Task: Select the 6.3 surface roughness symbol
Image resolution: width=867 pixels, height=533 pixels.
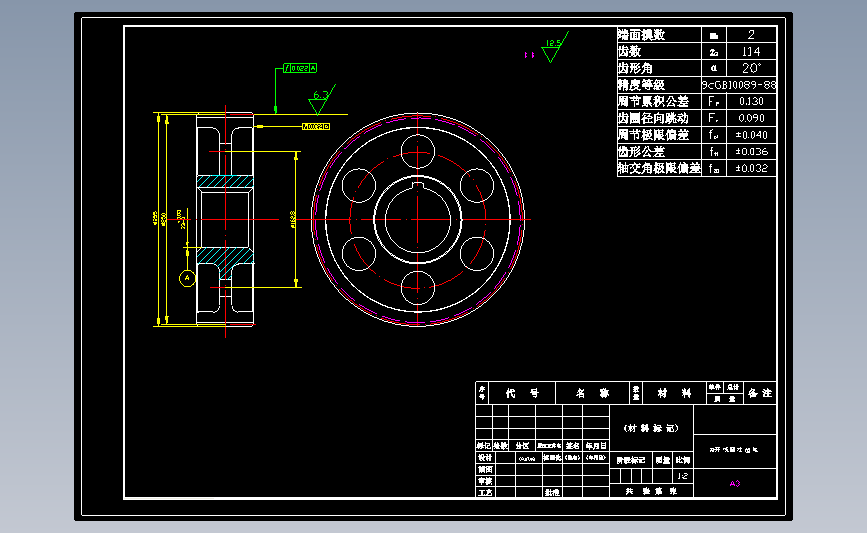Action: pos(321,100)
